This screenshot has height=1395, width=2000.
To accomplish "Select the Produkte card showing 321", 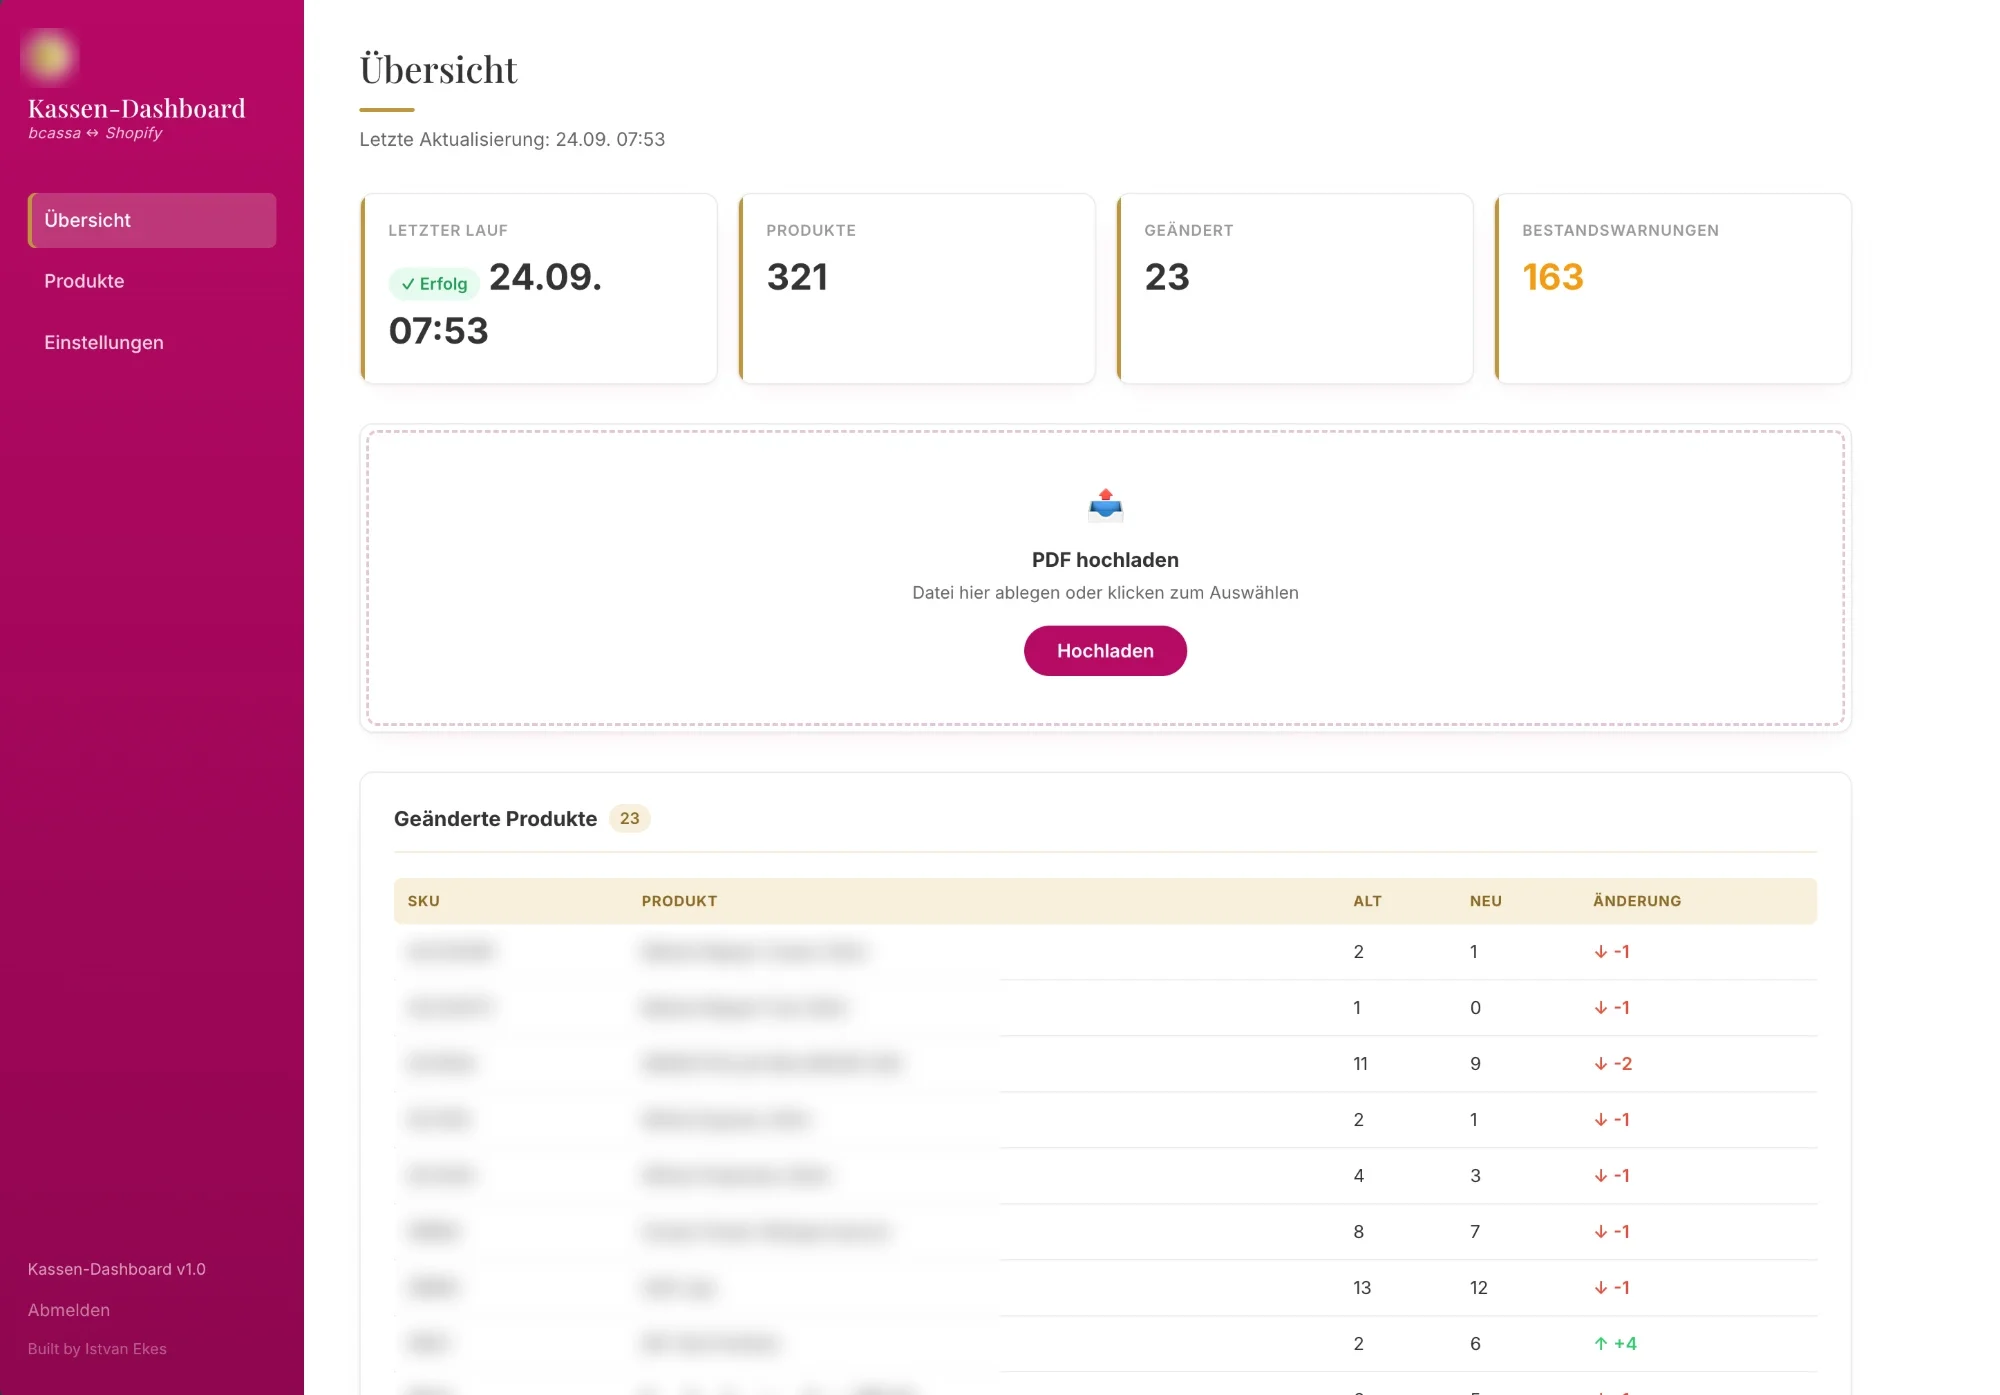I will [917, 289].
